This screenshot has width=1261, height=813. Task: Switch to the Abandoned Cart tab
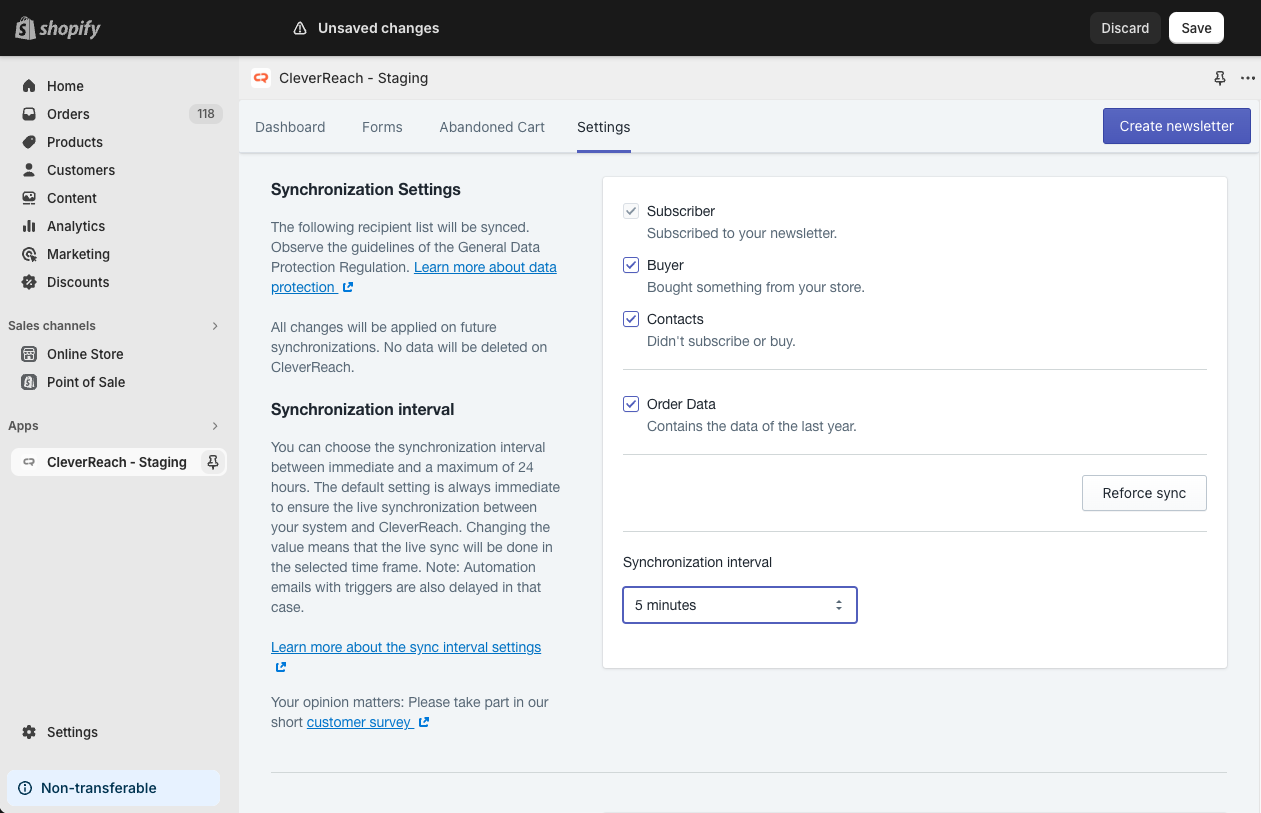coord(492,127)
